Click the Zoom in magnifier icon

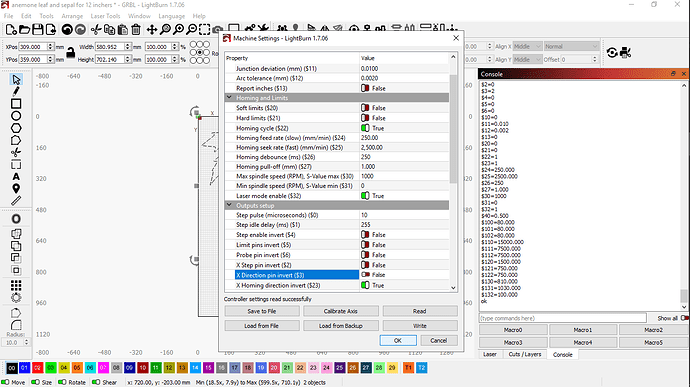[x=179, y=29]
